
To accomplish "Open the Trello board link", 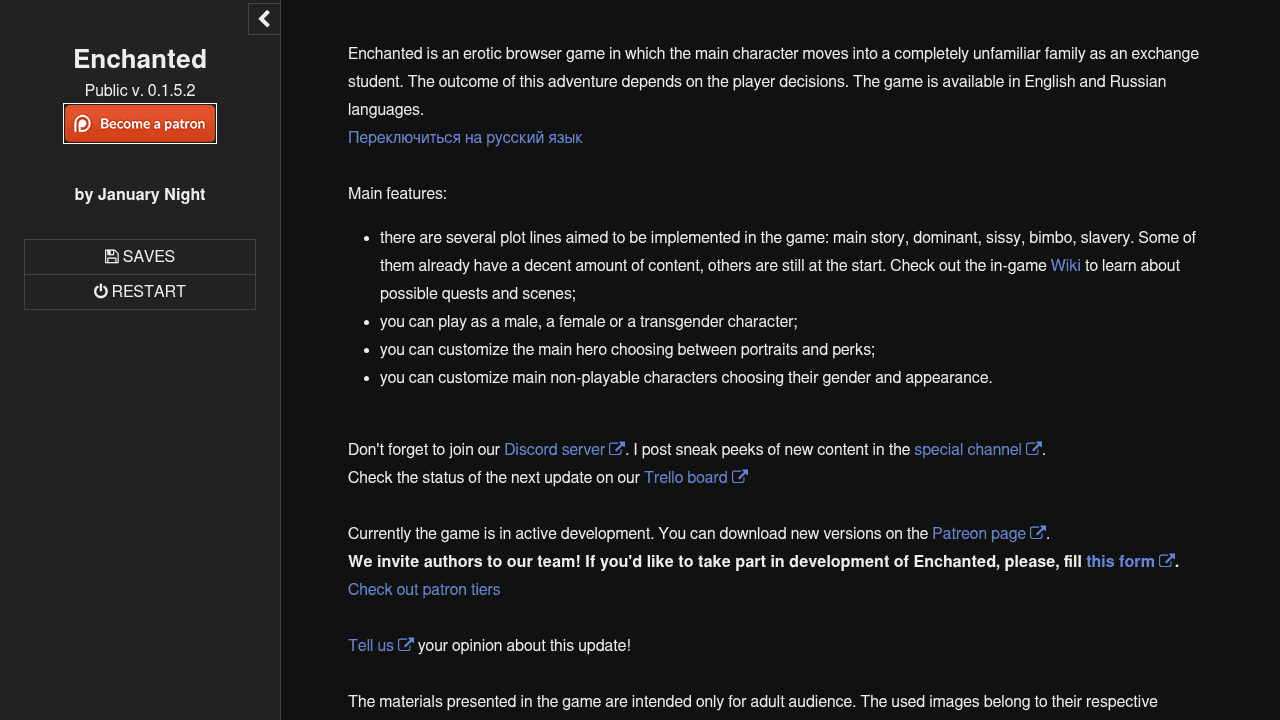I will coord(685,478).
